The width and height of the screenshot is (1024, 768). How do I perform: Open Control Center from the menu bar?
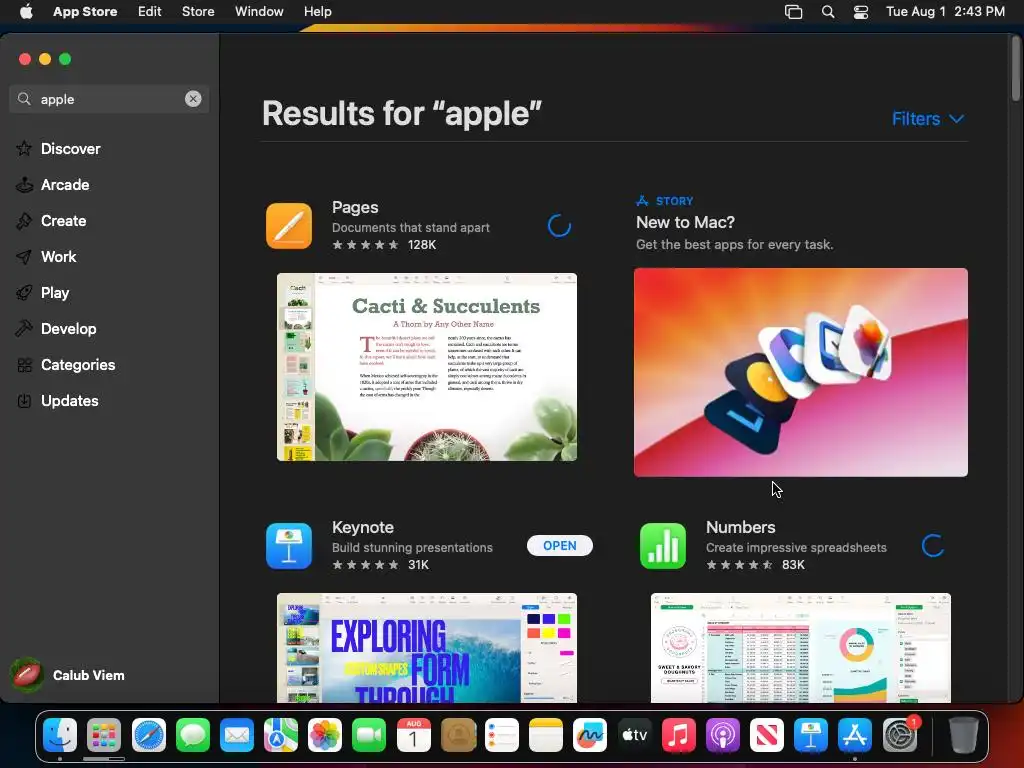pos(861,11)
